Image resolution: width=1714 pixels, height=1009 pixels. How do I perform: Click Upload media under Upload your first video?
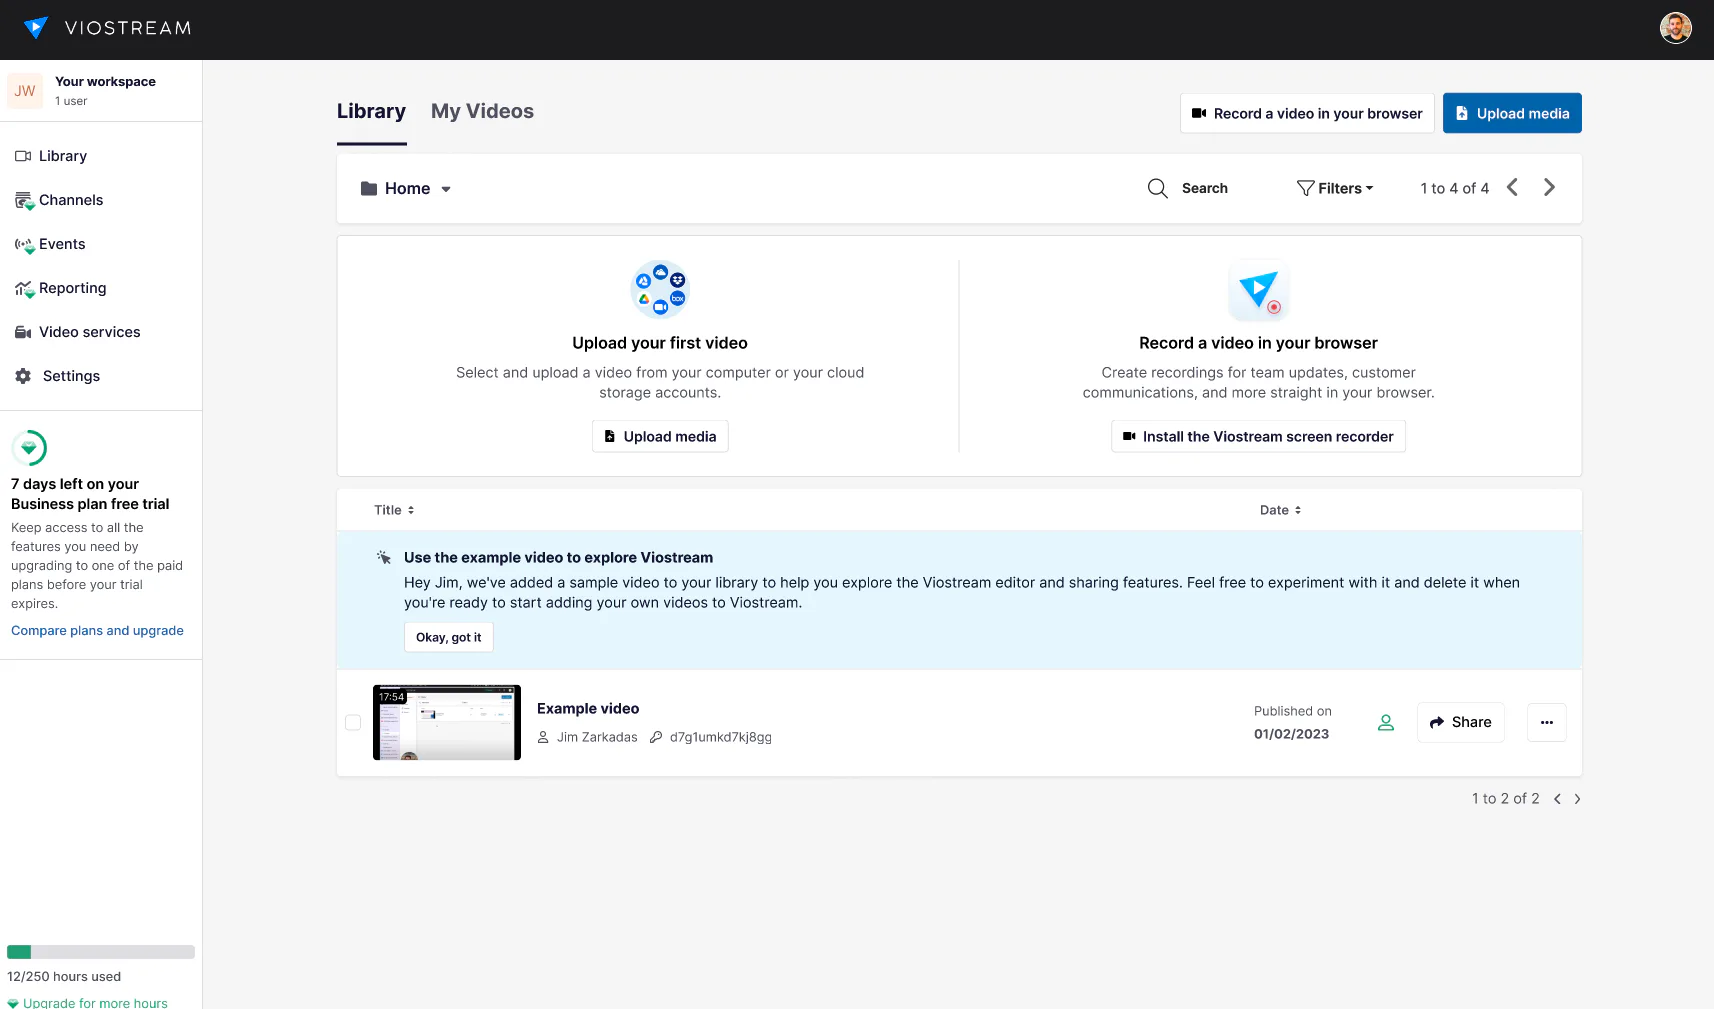(660, 436)
